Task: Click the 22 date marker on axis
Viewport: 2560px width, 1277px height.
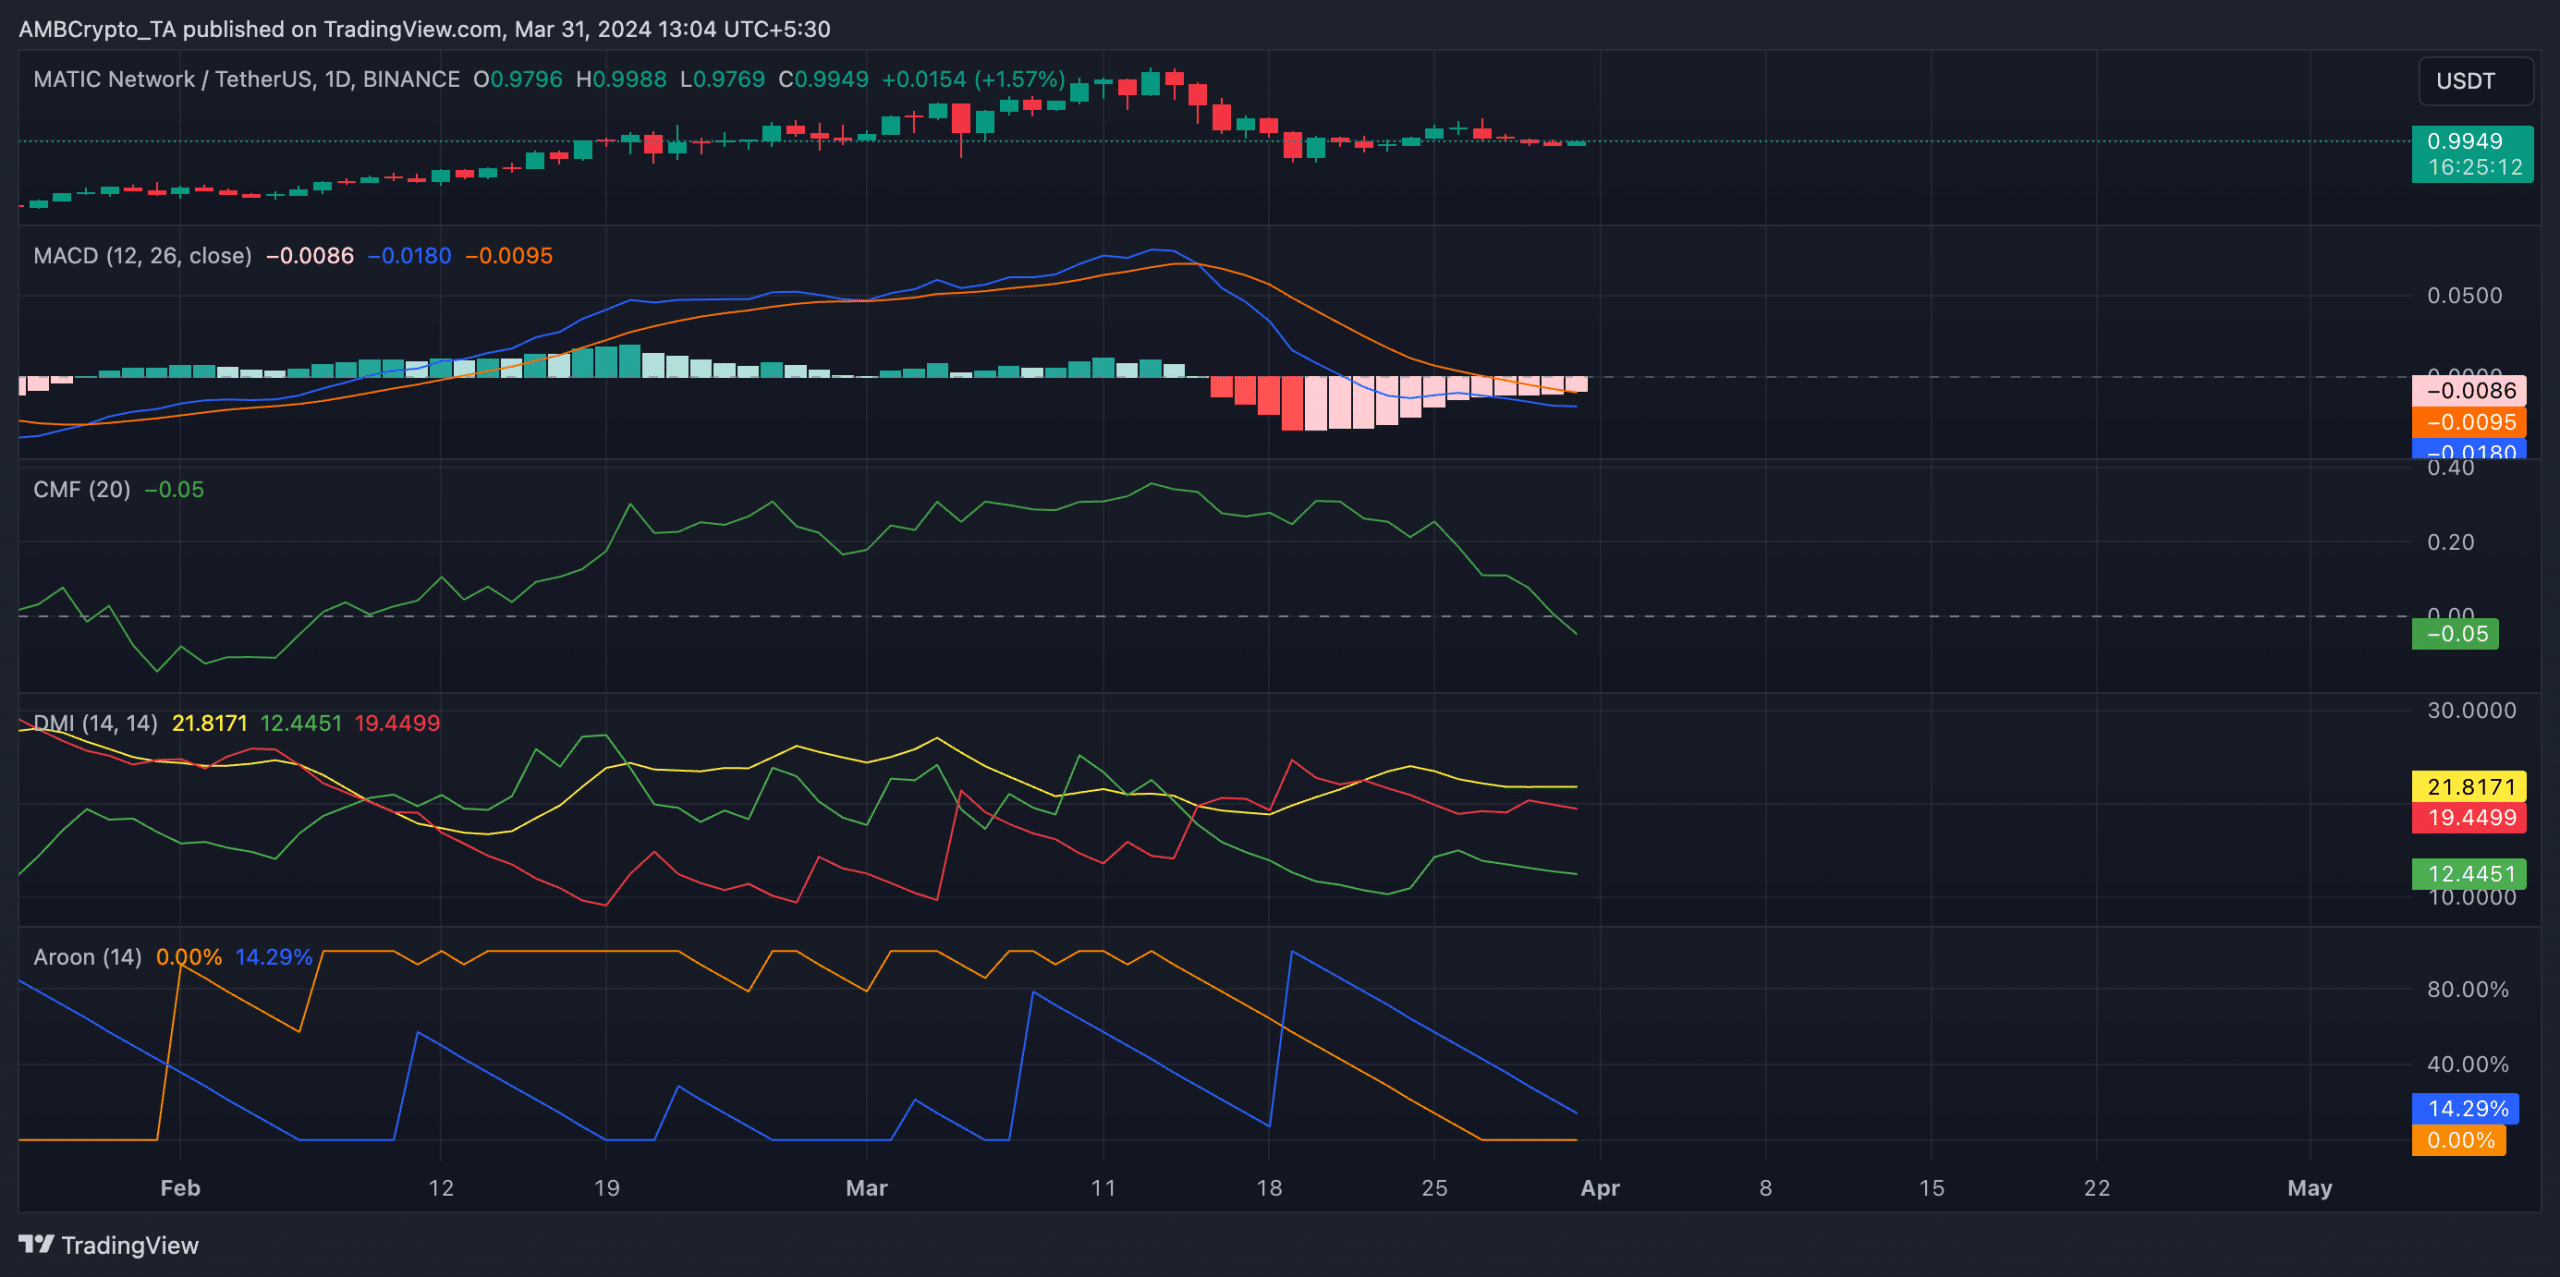Action: pos(2096,1188)
